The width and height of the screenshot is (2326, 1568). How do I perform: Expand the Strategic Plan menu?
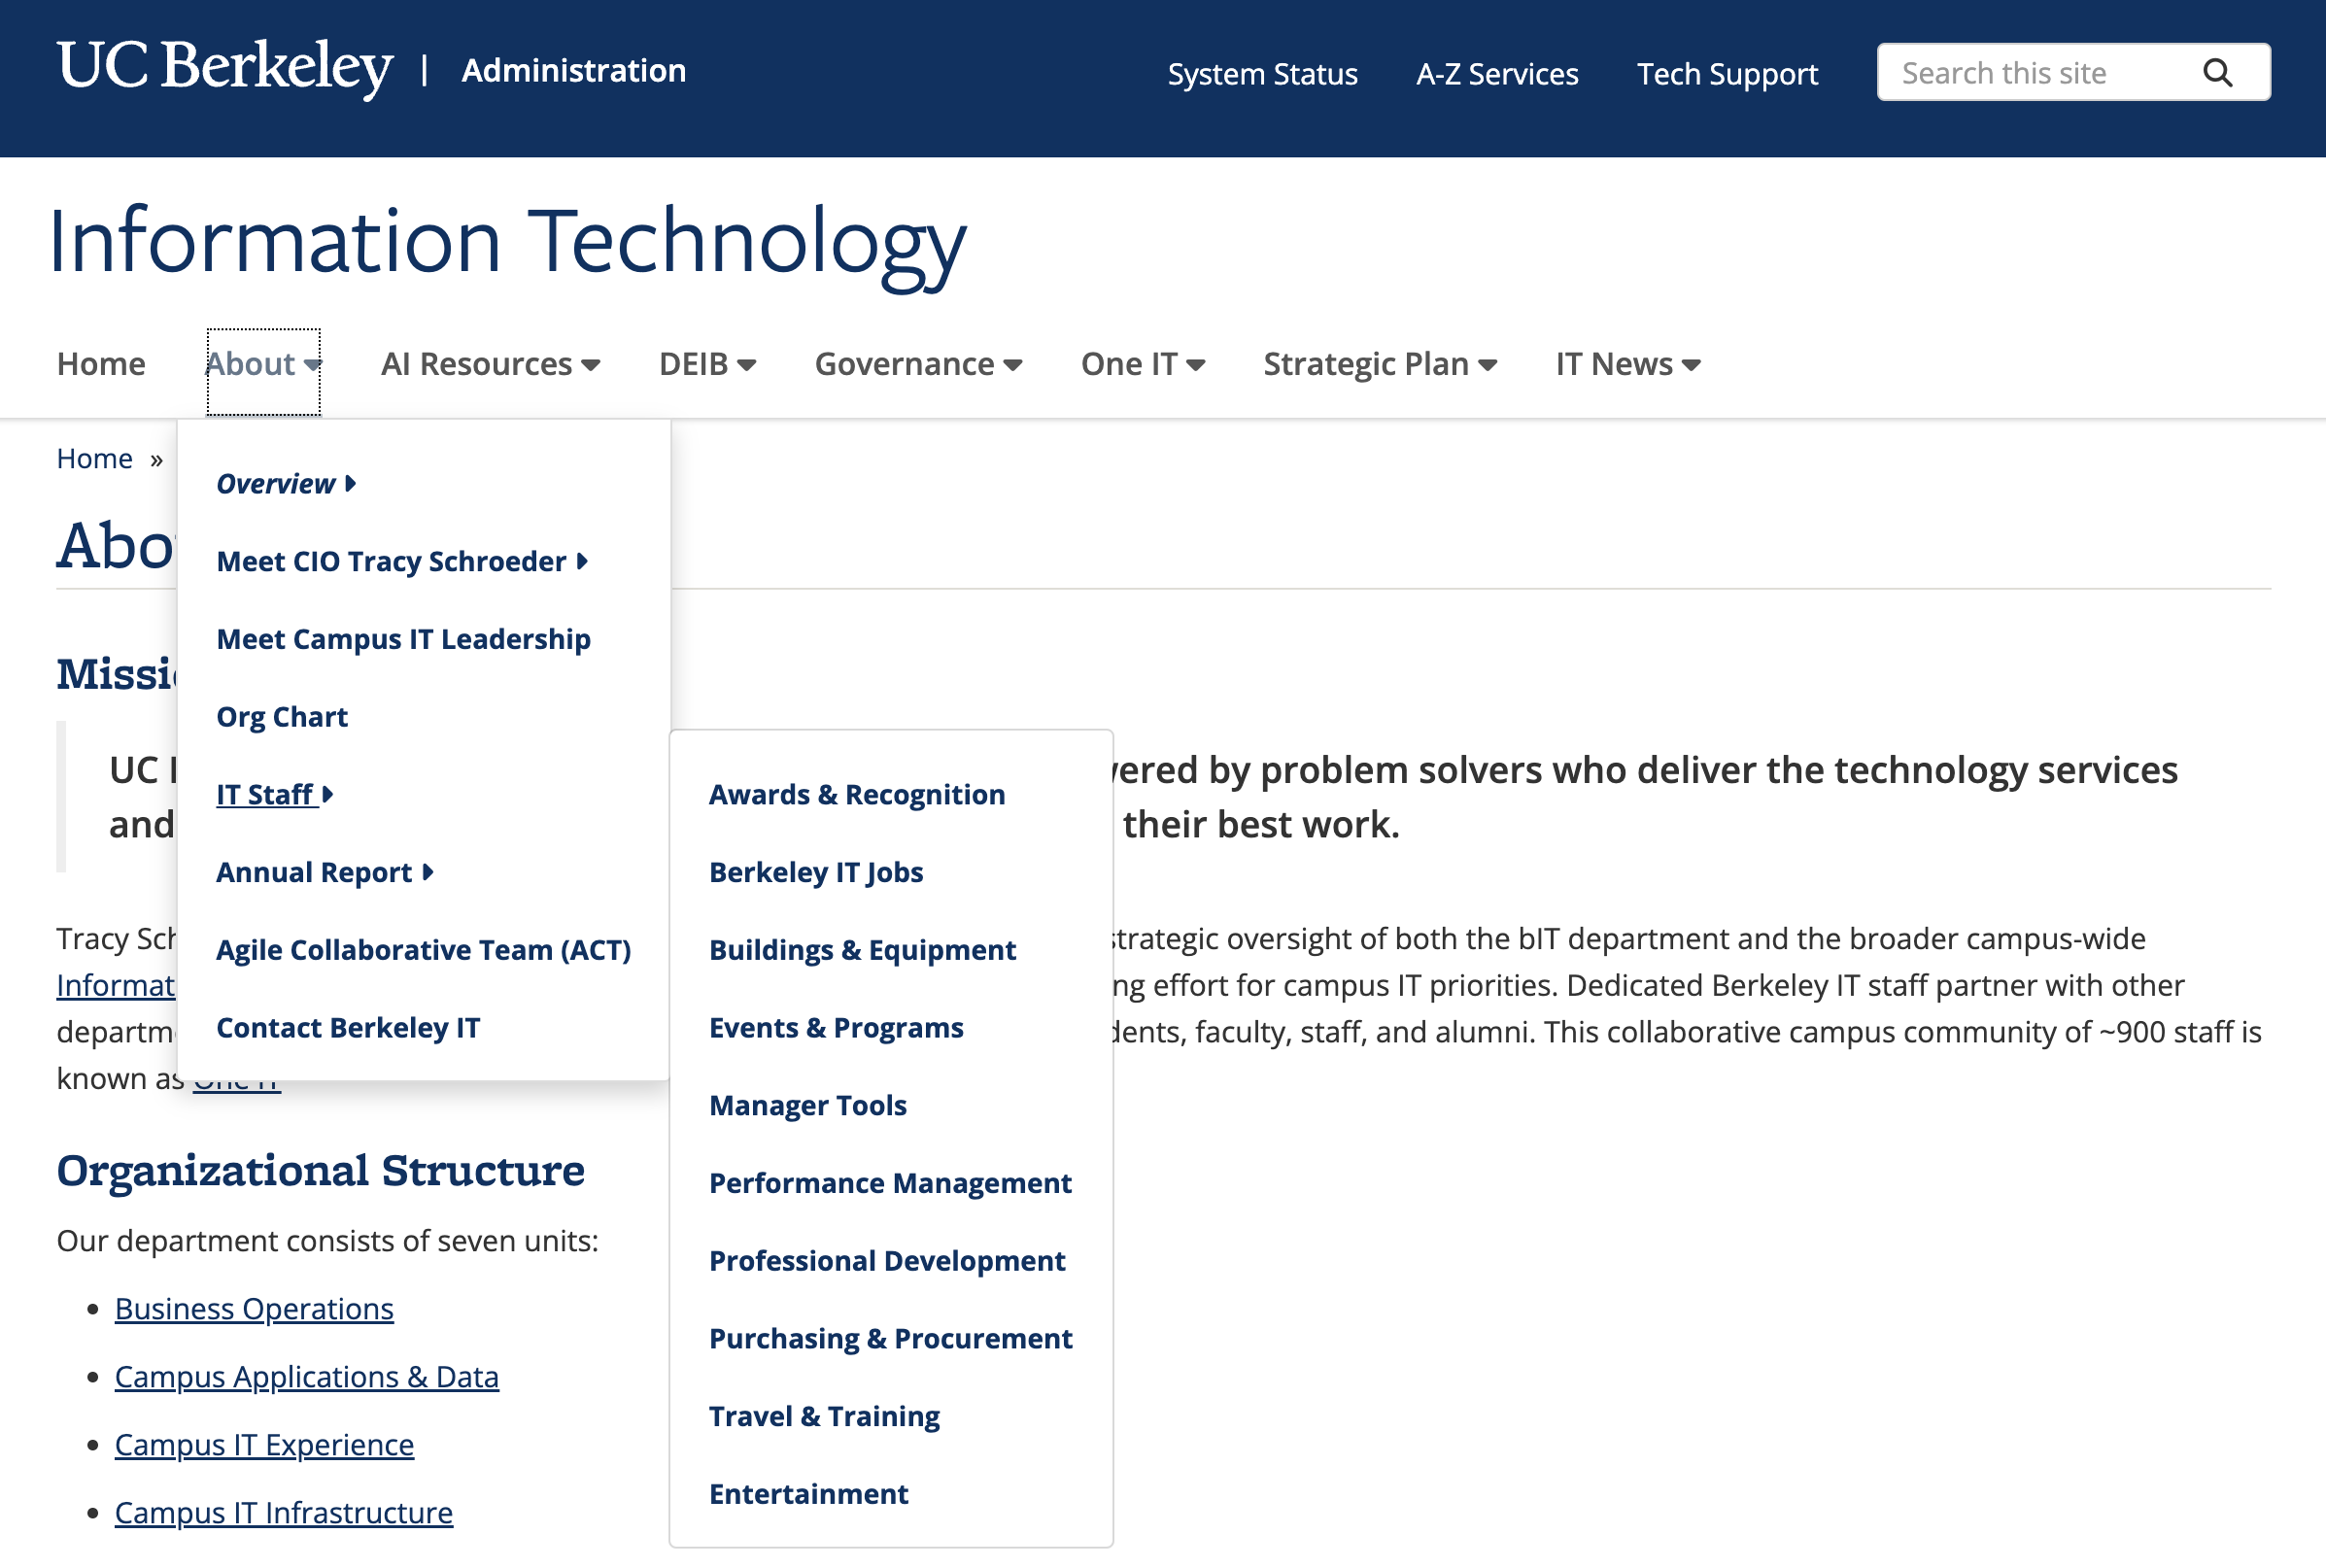[1379, 364]
